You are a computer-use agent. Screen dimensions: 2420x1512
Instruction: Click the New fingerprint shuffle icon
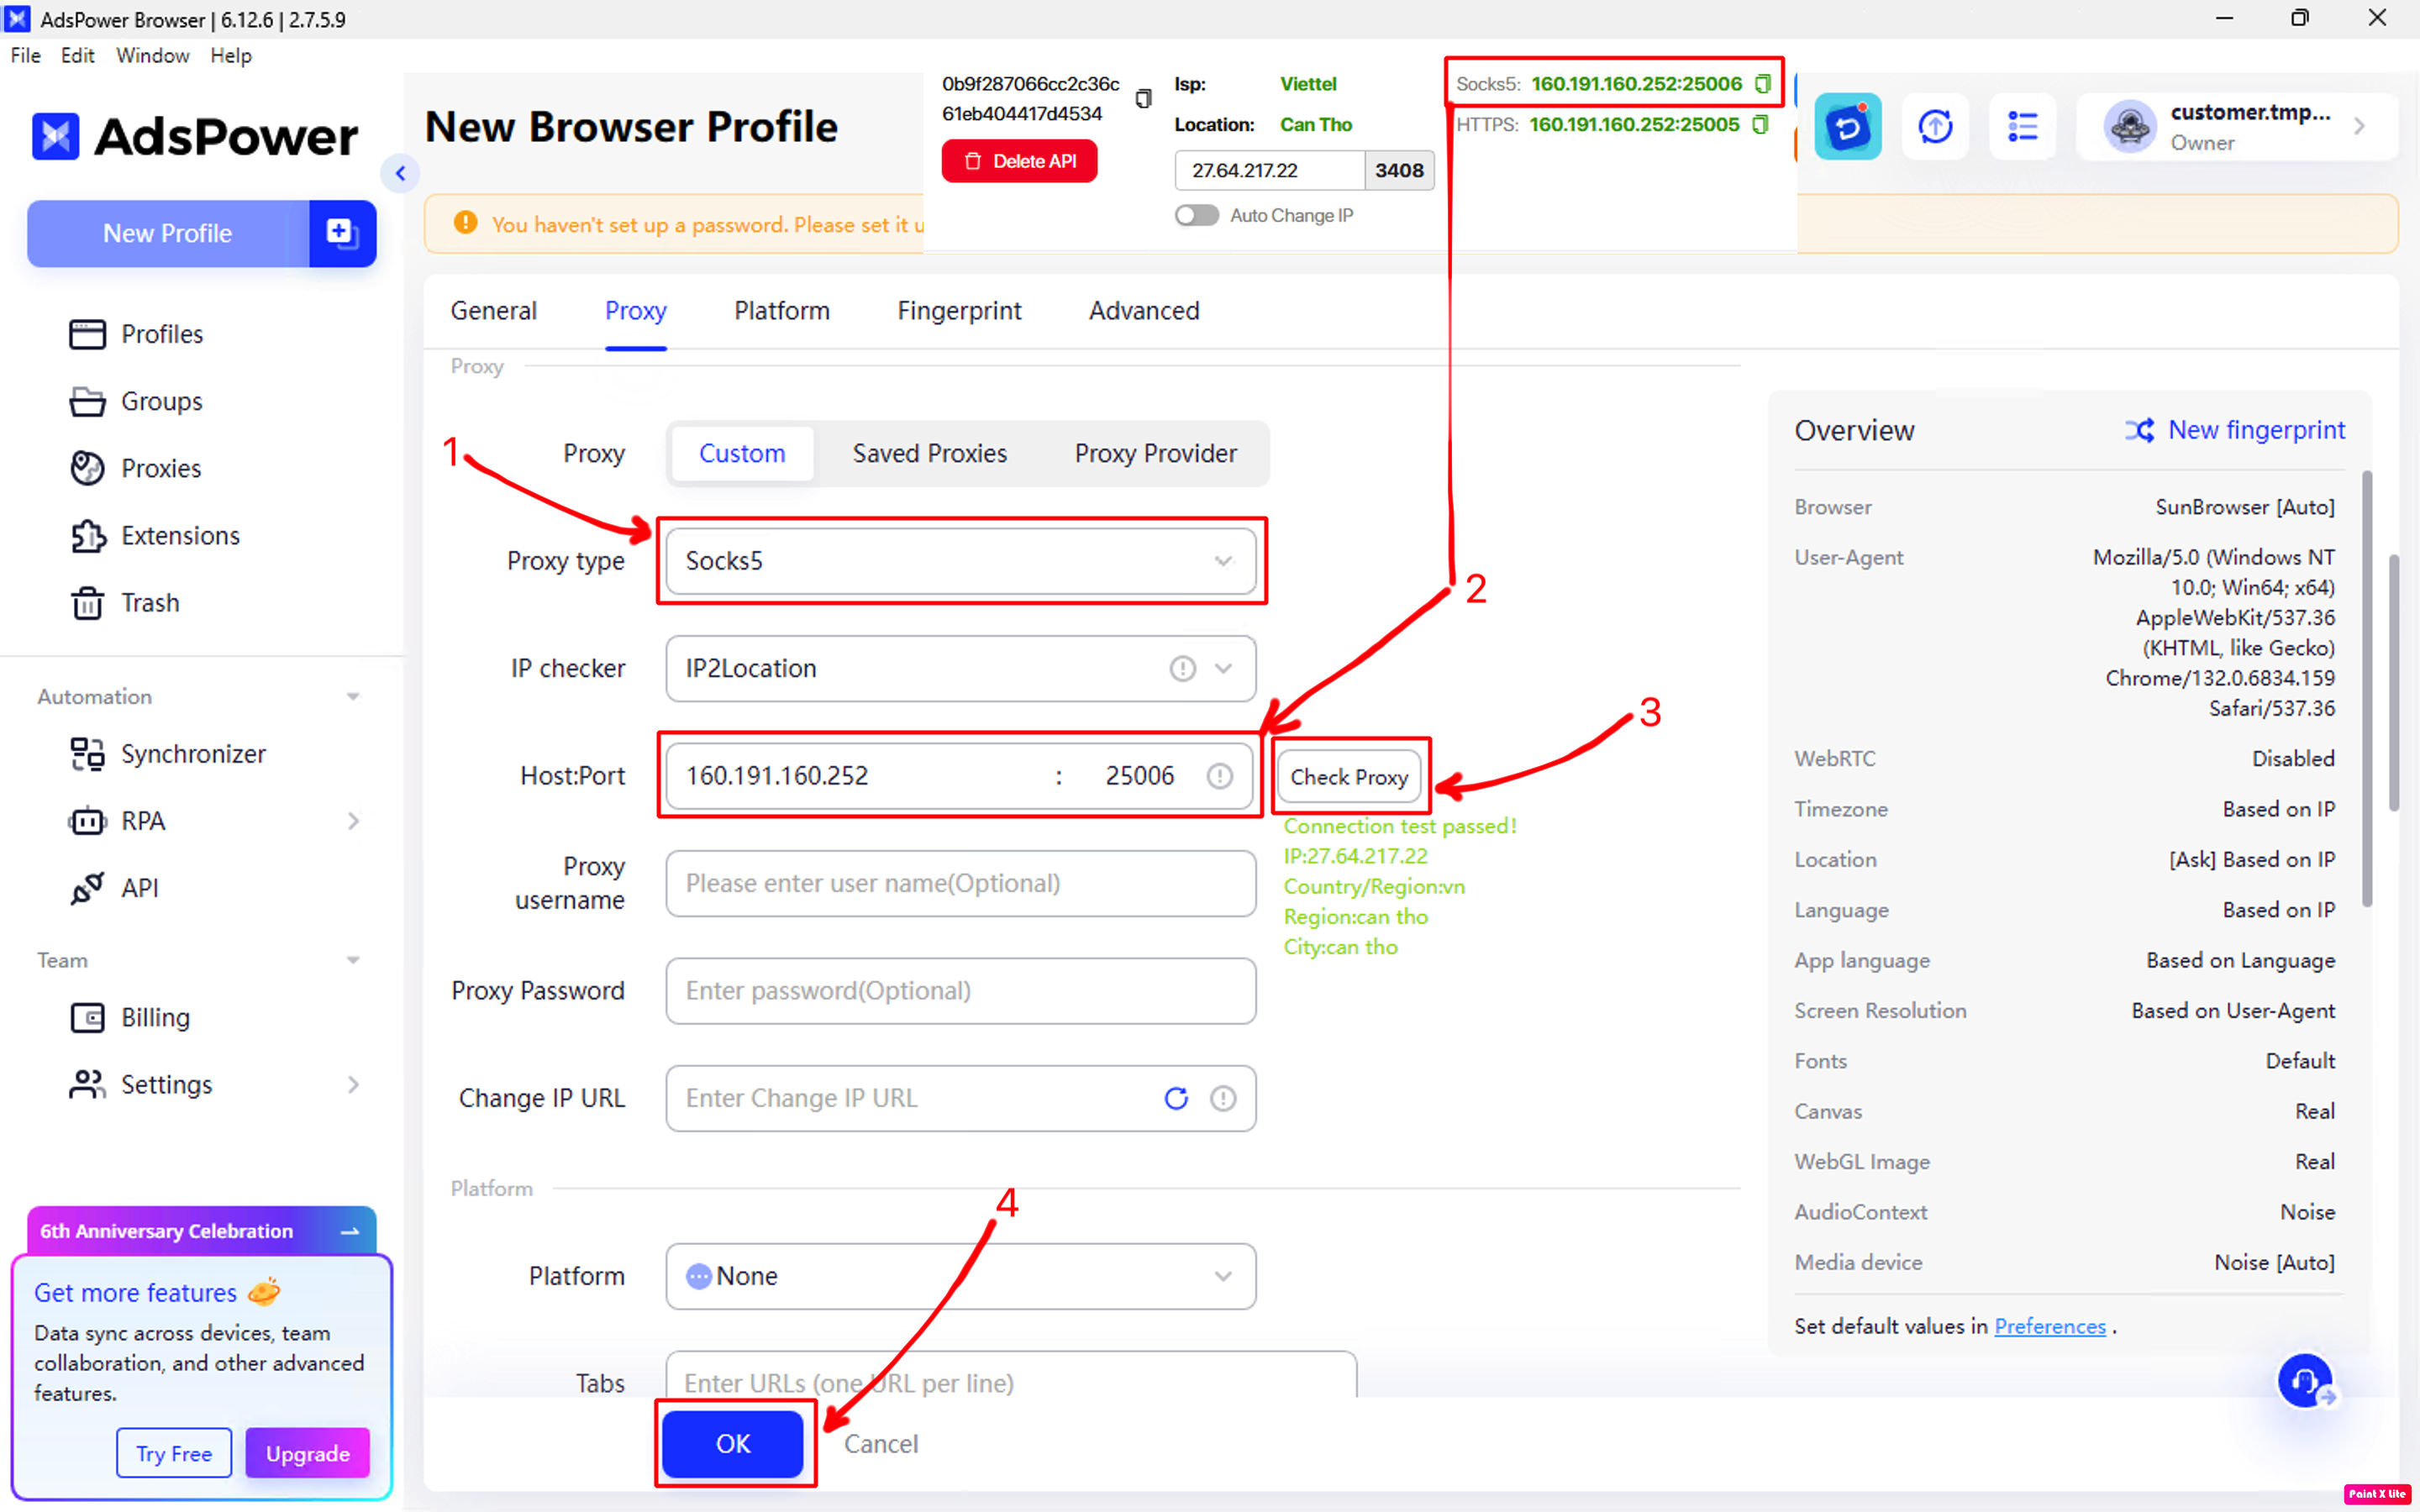(2139, 430)
